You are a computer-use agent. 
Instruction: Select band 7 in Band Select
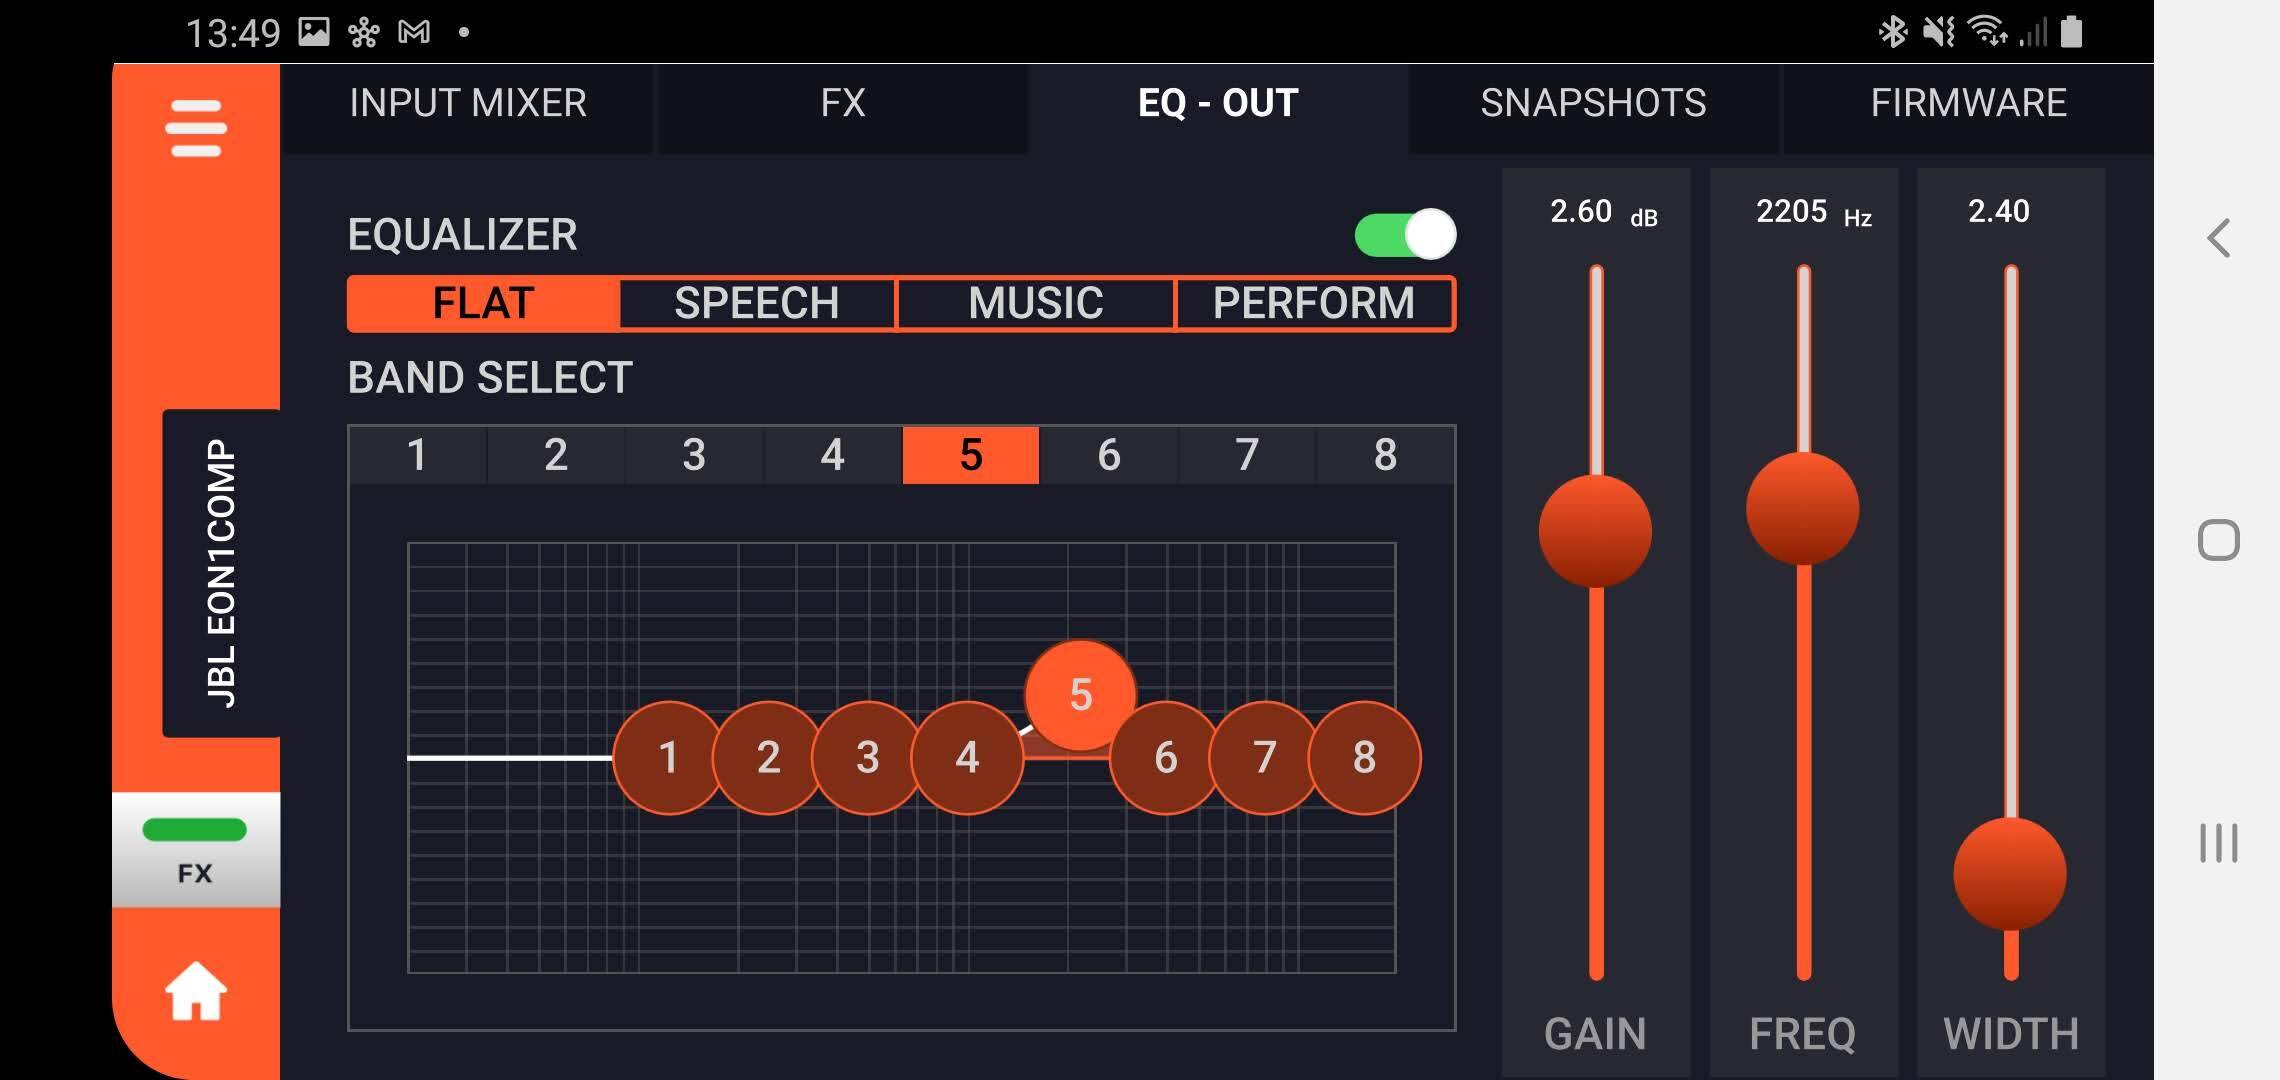pyautogui.click(x=1247, y=455)
